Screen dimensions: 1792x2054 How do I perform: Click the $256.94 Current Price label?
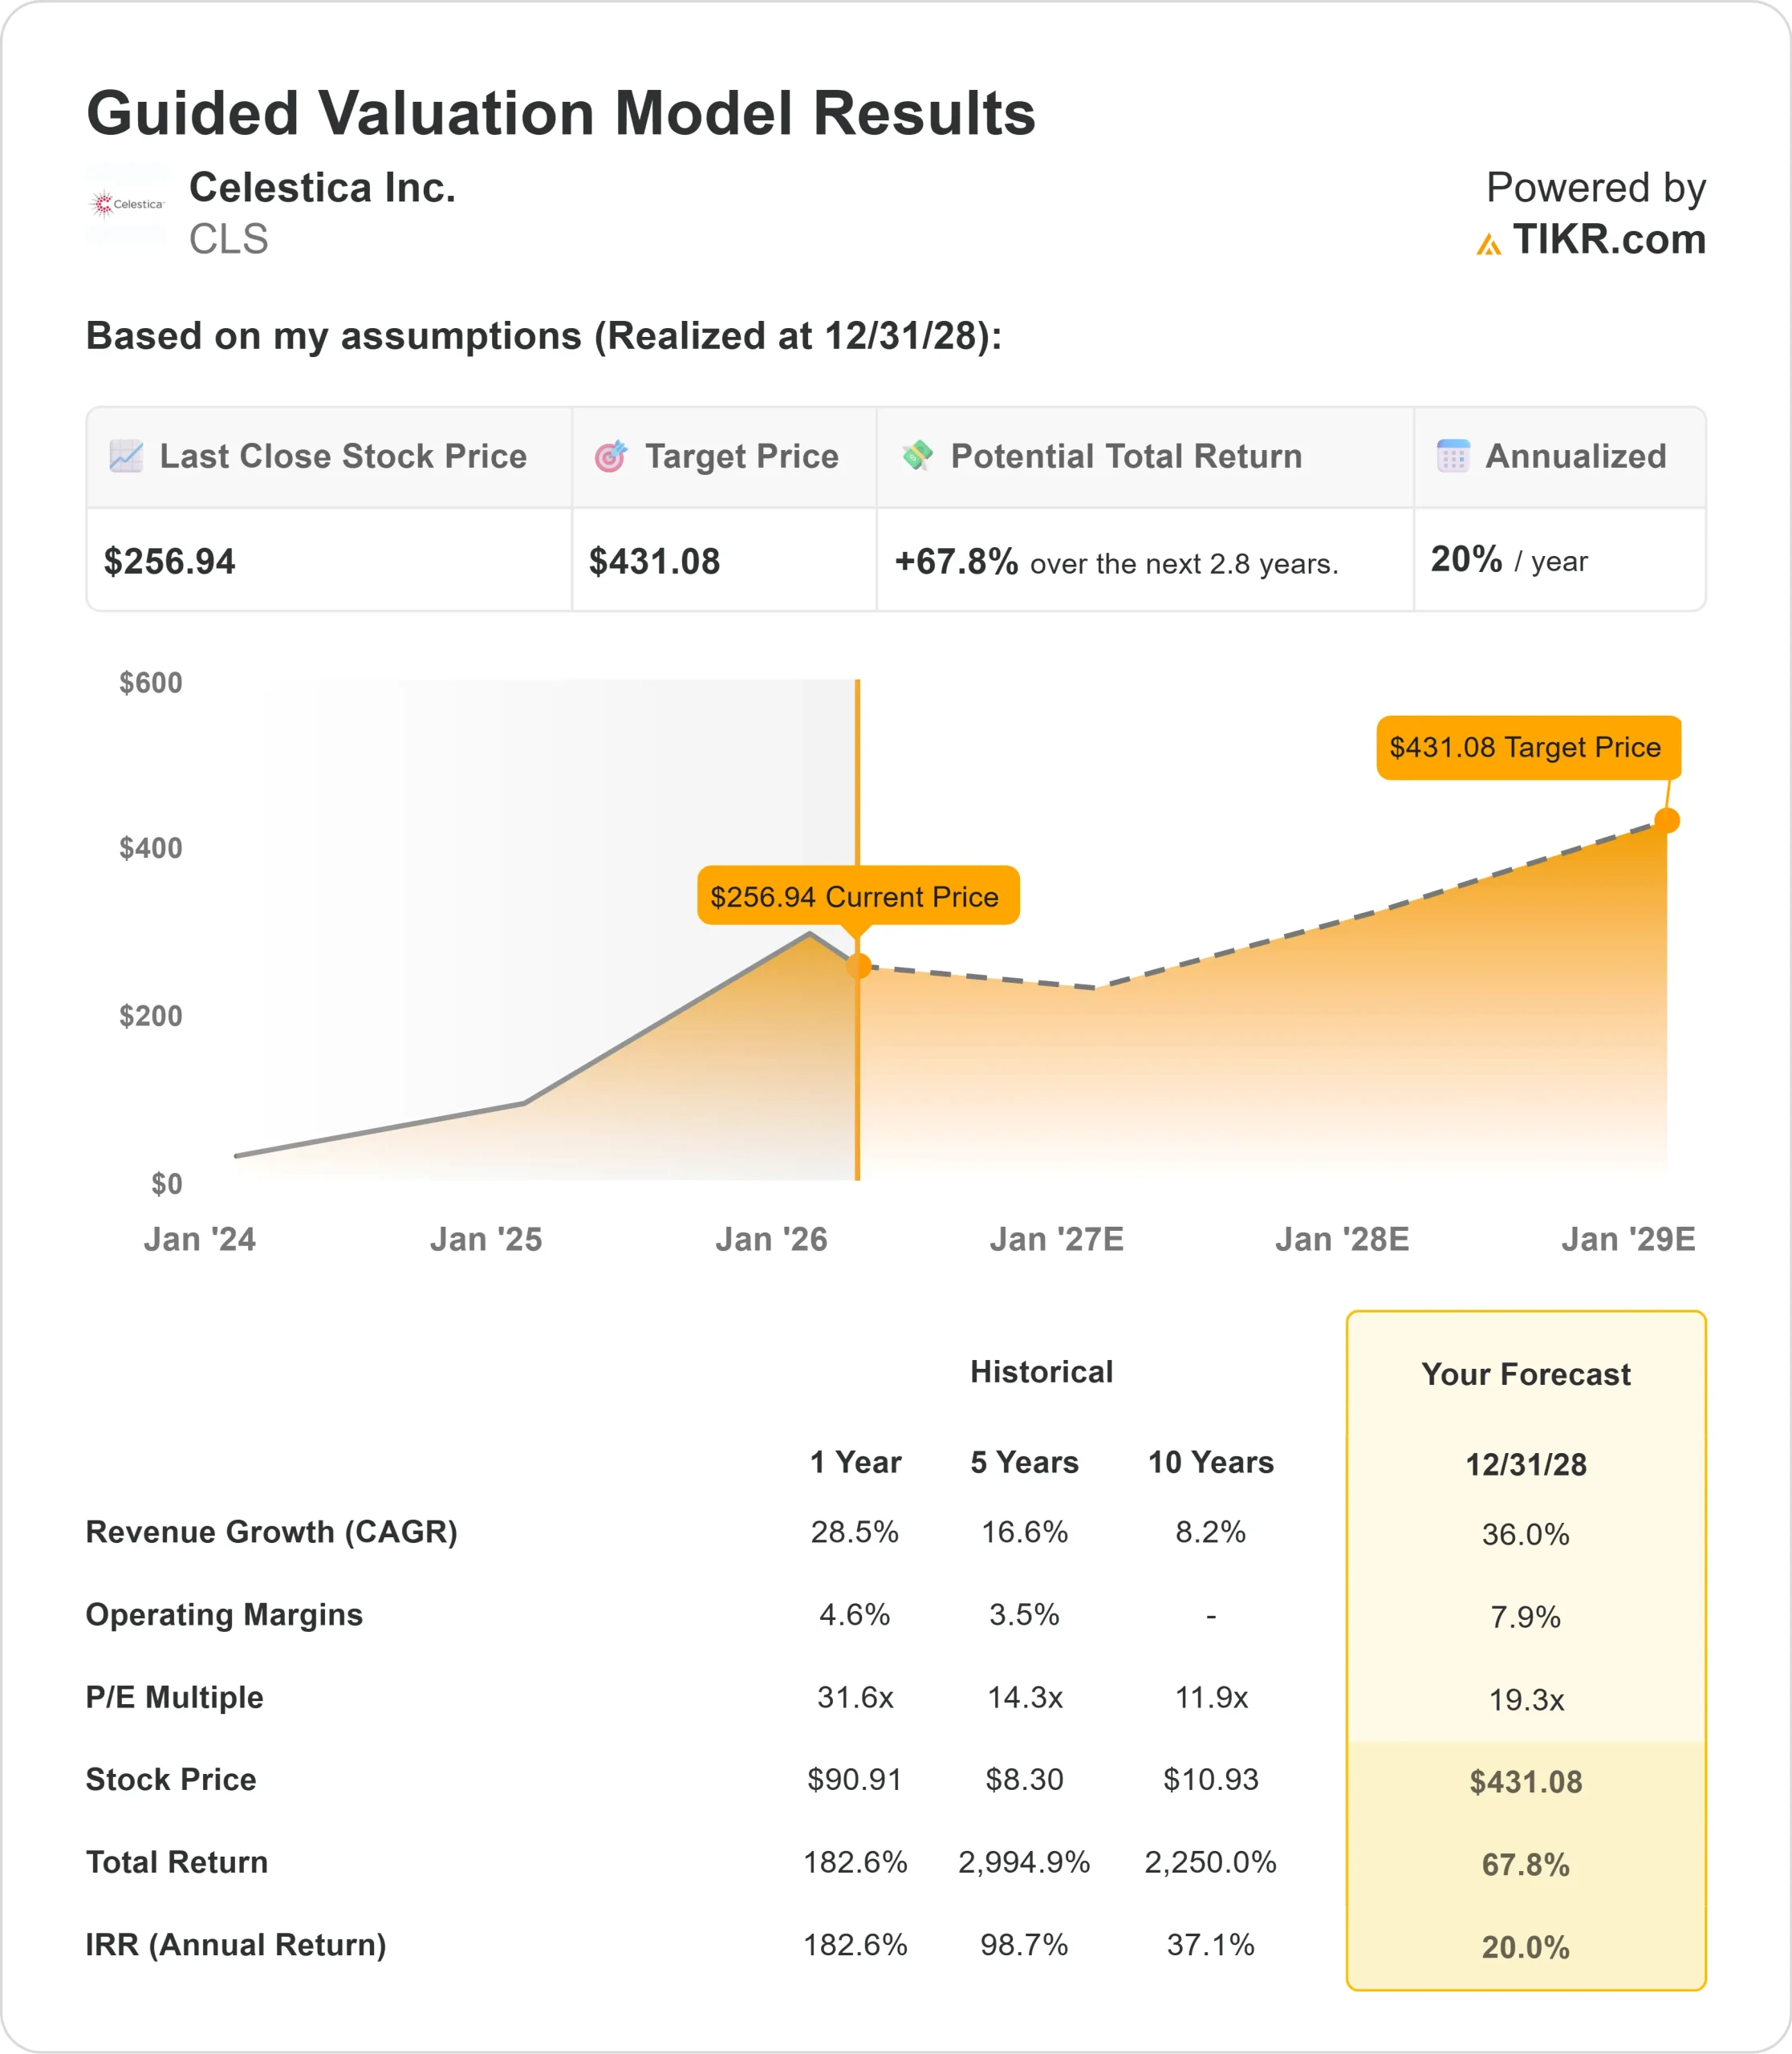pos(857,896)
